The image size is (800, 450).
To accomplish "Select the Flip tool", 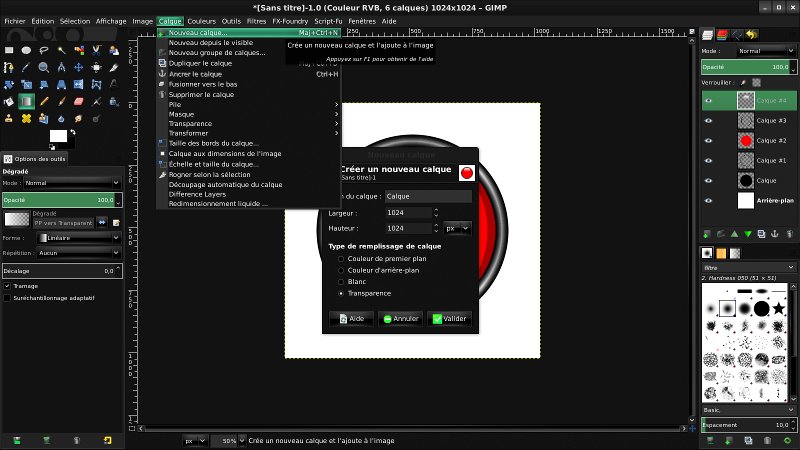I will (x=79, y=85).
